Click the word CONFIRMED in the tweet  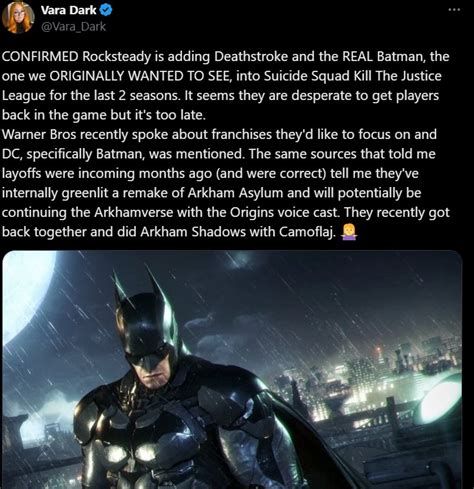40,56
